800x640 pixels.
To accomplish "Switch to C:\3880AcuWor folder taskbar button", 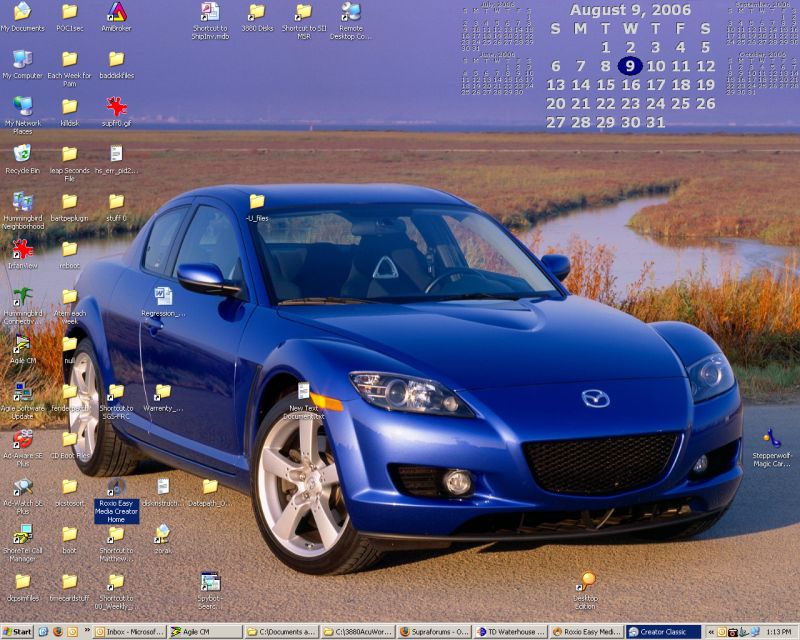I will point(357,632).
